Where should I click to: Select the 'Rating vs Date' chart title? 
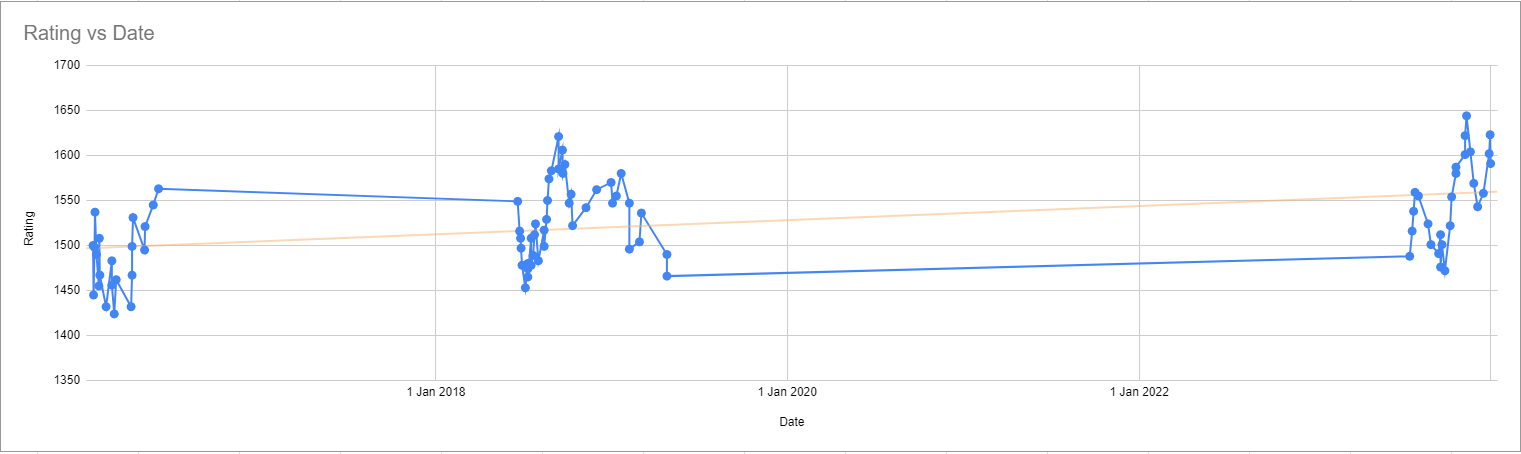(89, 34)
